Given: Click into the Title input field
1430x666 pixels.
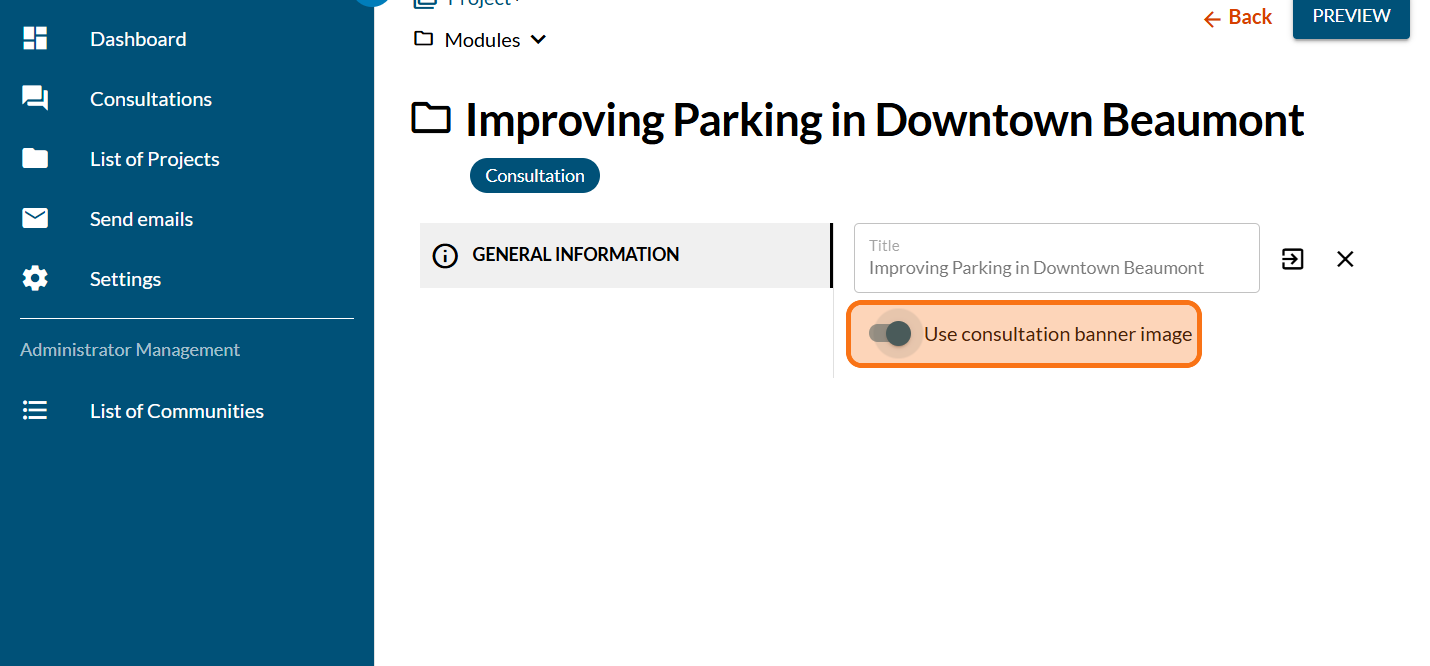Looking at the screenshot, I should click(1056, 267).
